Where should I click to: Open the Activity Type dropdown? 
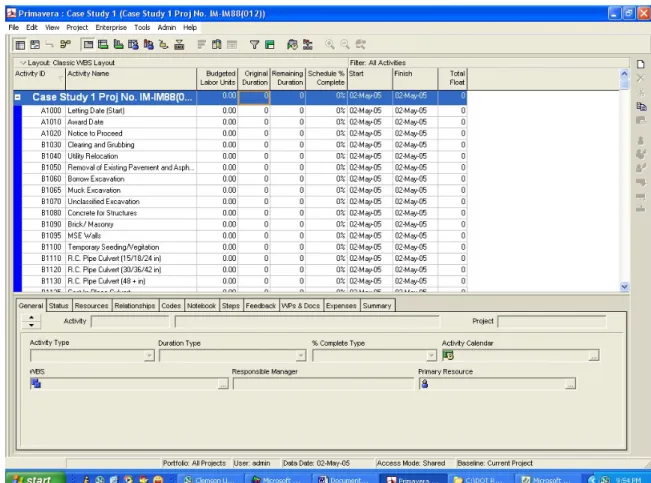point(149,356)
